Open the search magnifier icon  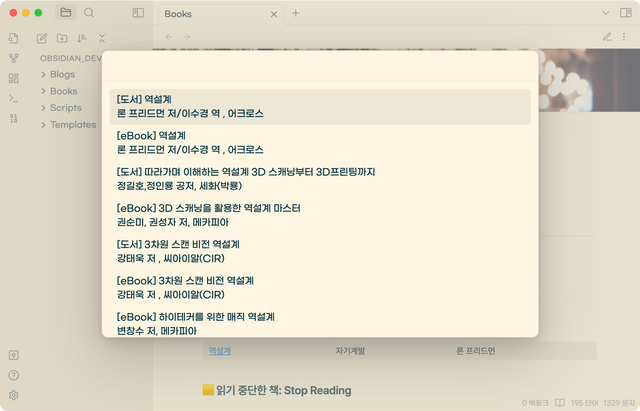pyautogui.click(x=89, y=13)
